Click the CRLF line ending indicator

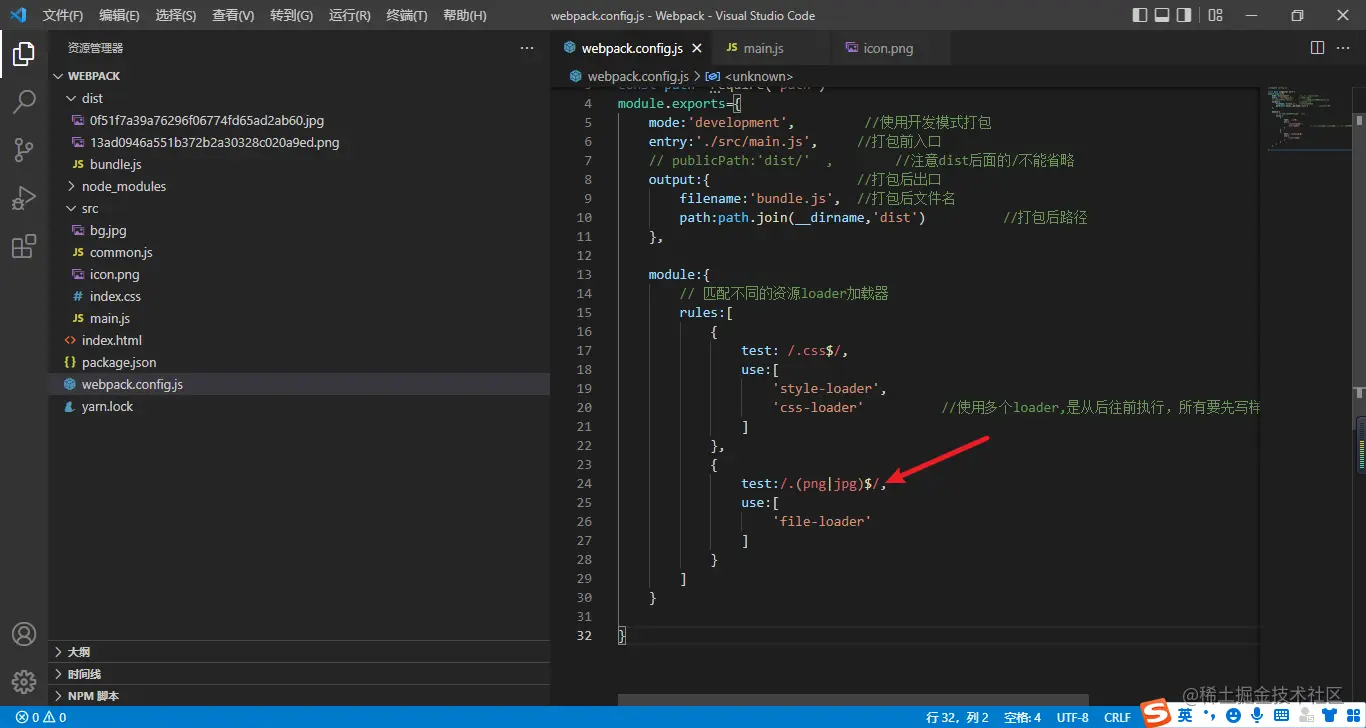click(x=1117, y=717)
